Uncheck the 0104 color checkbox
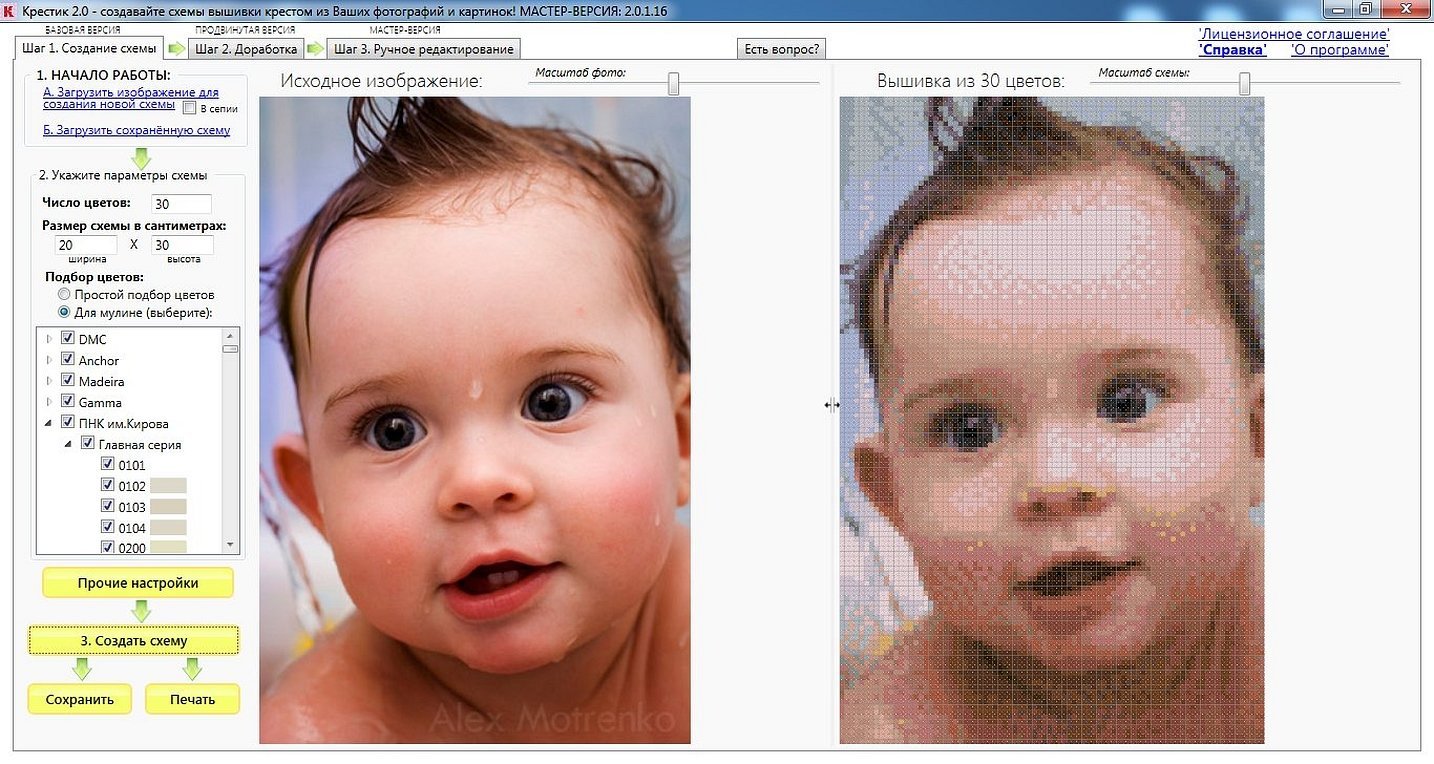1434x764 pixels. (108, 526)
